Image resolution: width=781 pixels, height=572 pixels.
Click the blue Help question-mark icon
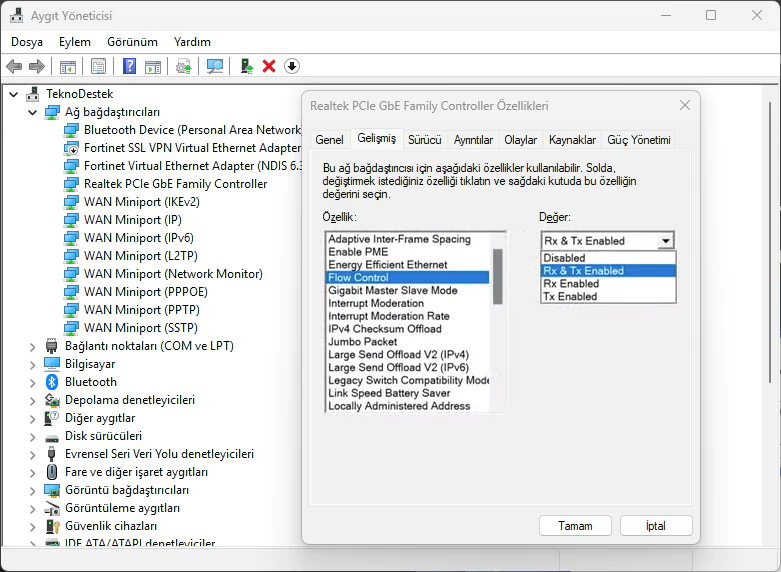[130, 66]
